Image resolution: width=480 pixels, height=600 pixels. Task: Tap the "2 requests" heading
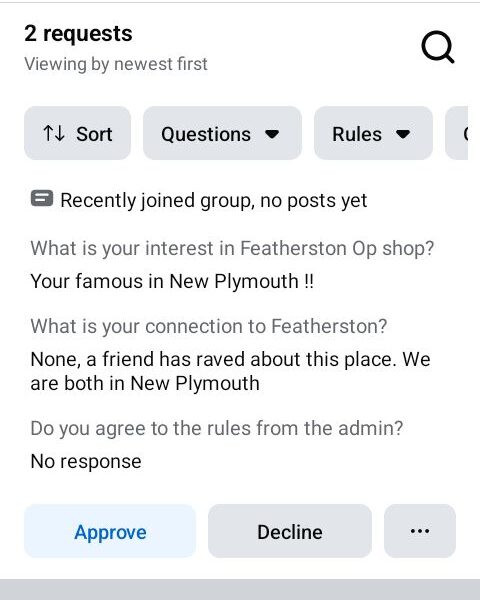(78, 34)
